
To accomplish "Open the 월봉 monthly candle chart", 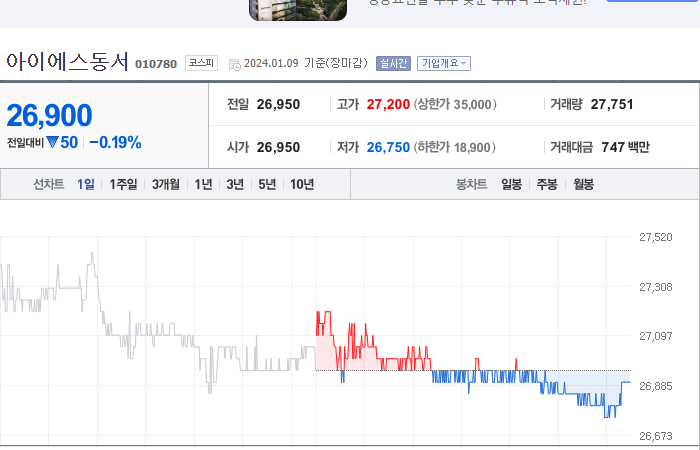I will (x=583, y=184).
